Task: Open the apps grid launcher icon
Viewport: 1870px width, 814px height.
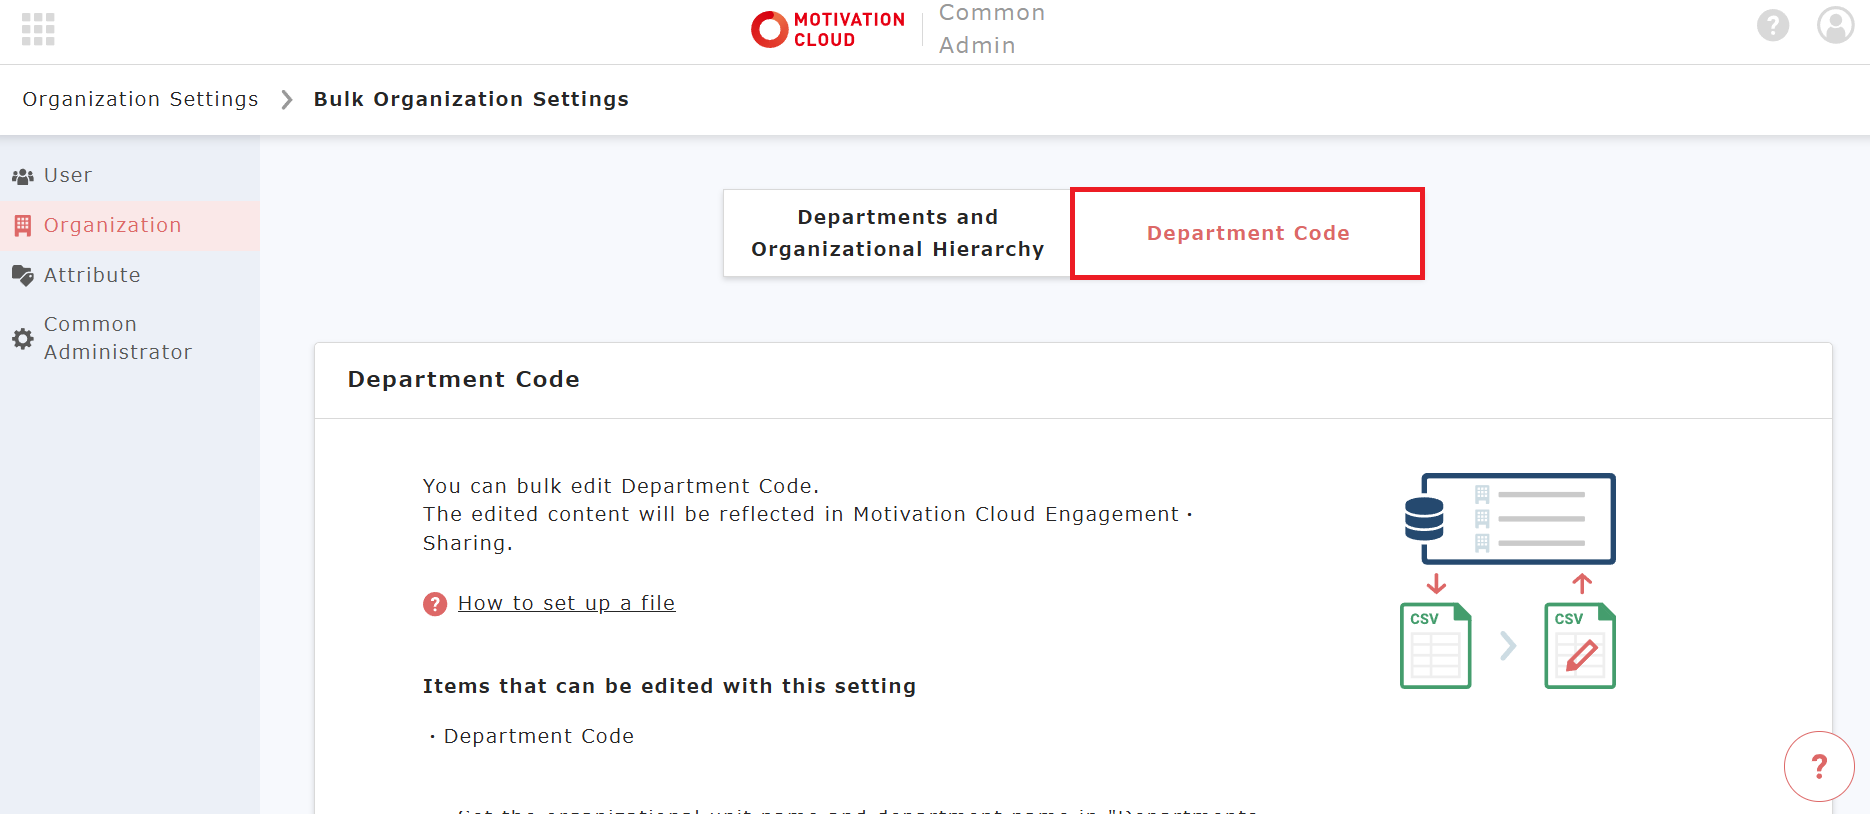Action: [38, 29]
